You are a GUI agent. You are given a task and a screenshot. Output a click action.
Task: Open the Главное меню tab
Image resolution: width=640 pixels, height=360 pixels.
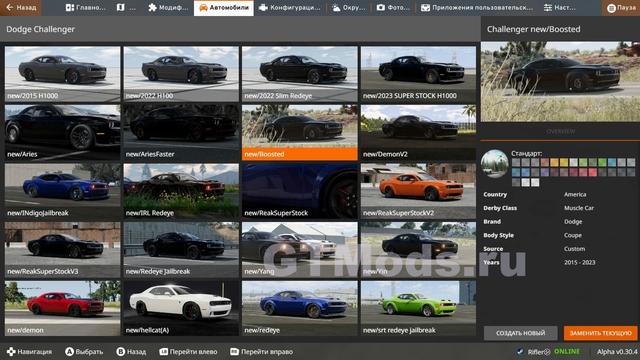pyautogui.click(x=85, y=8)
